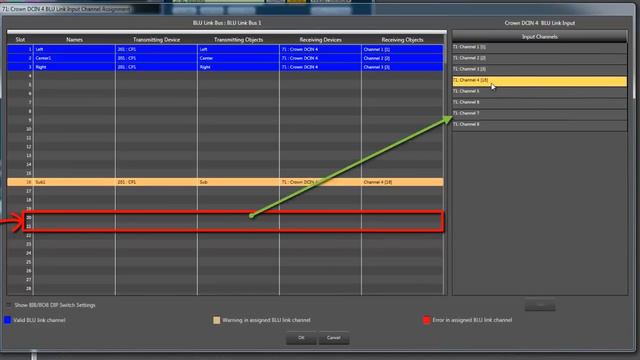Click Channel 4 [16] receiving object cell

(402, 182)
